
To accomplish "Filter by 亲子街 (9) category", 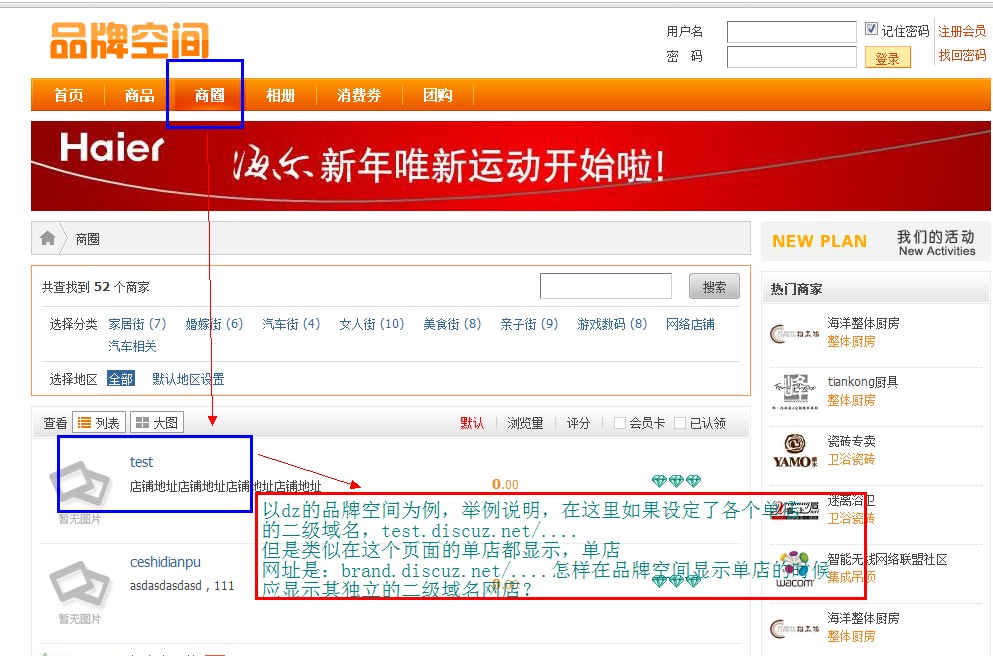I will tap(529, 324).
